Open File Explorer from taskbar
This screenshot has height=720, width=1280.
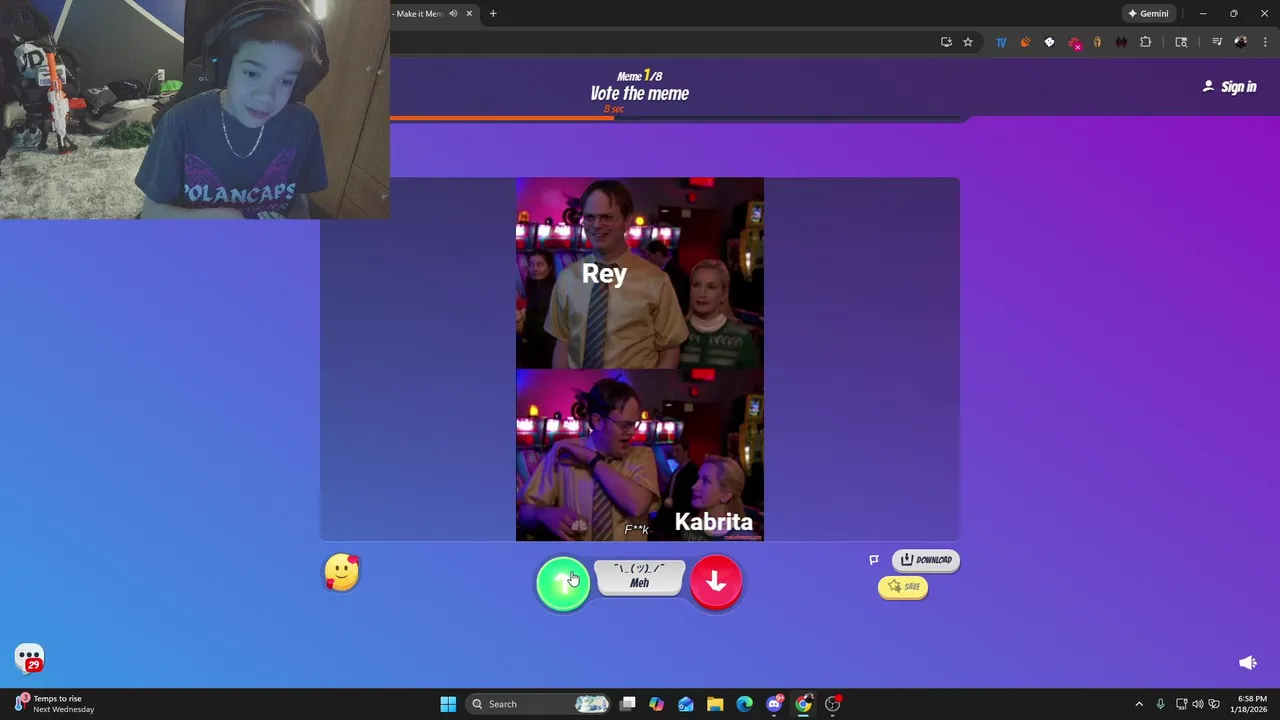[715, 704]
